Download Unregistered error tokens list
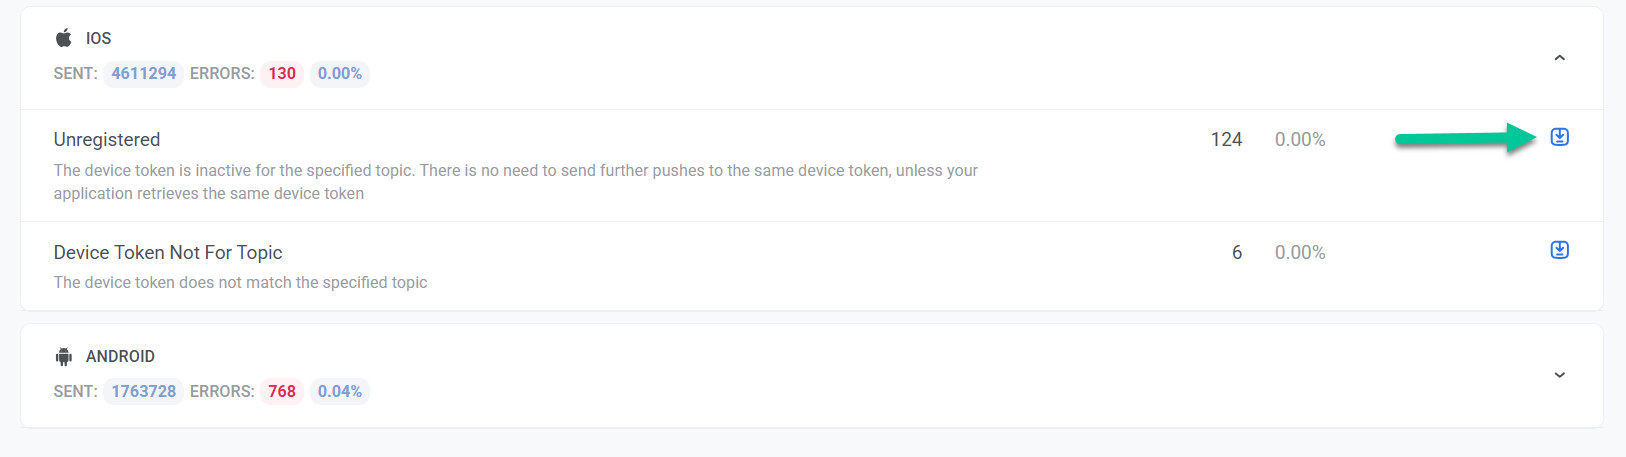The height and width of the screenshot is (457, 1626). tap(1559, 137)
